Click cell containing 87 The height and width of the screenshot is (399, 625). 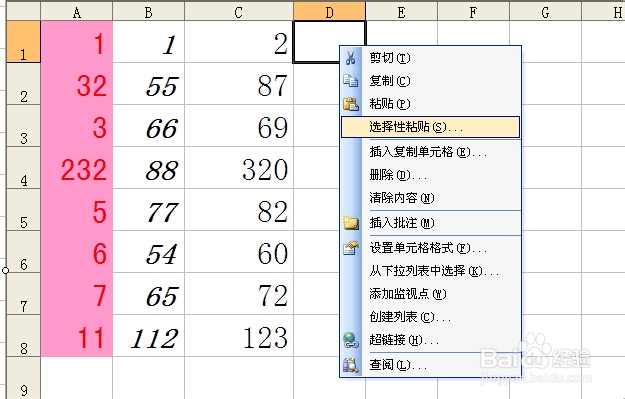[239, 84]
